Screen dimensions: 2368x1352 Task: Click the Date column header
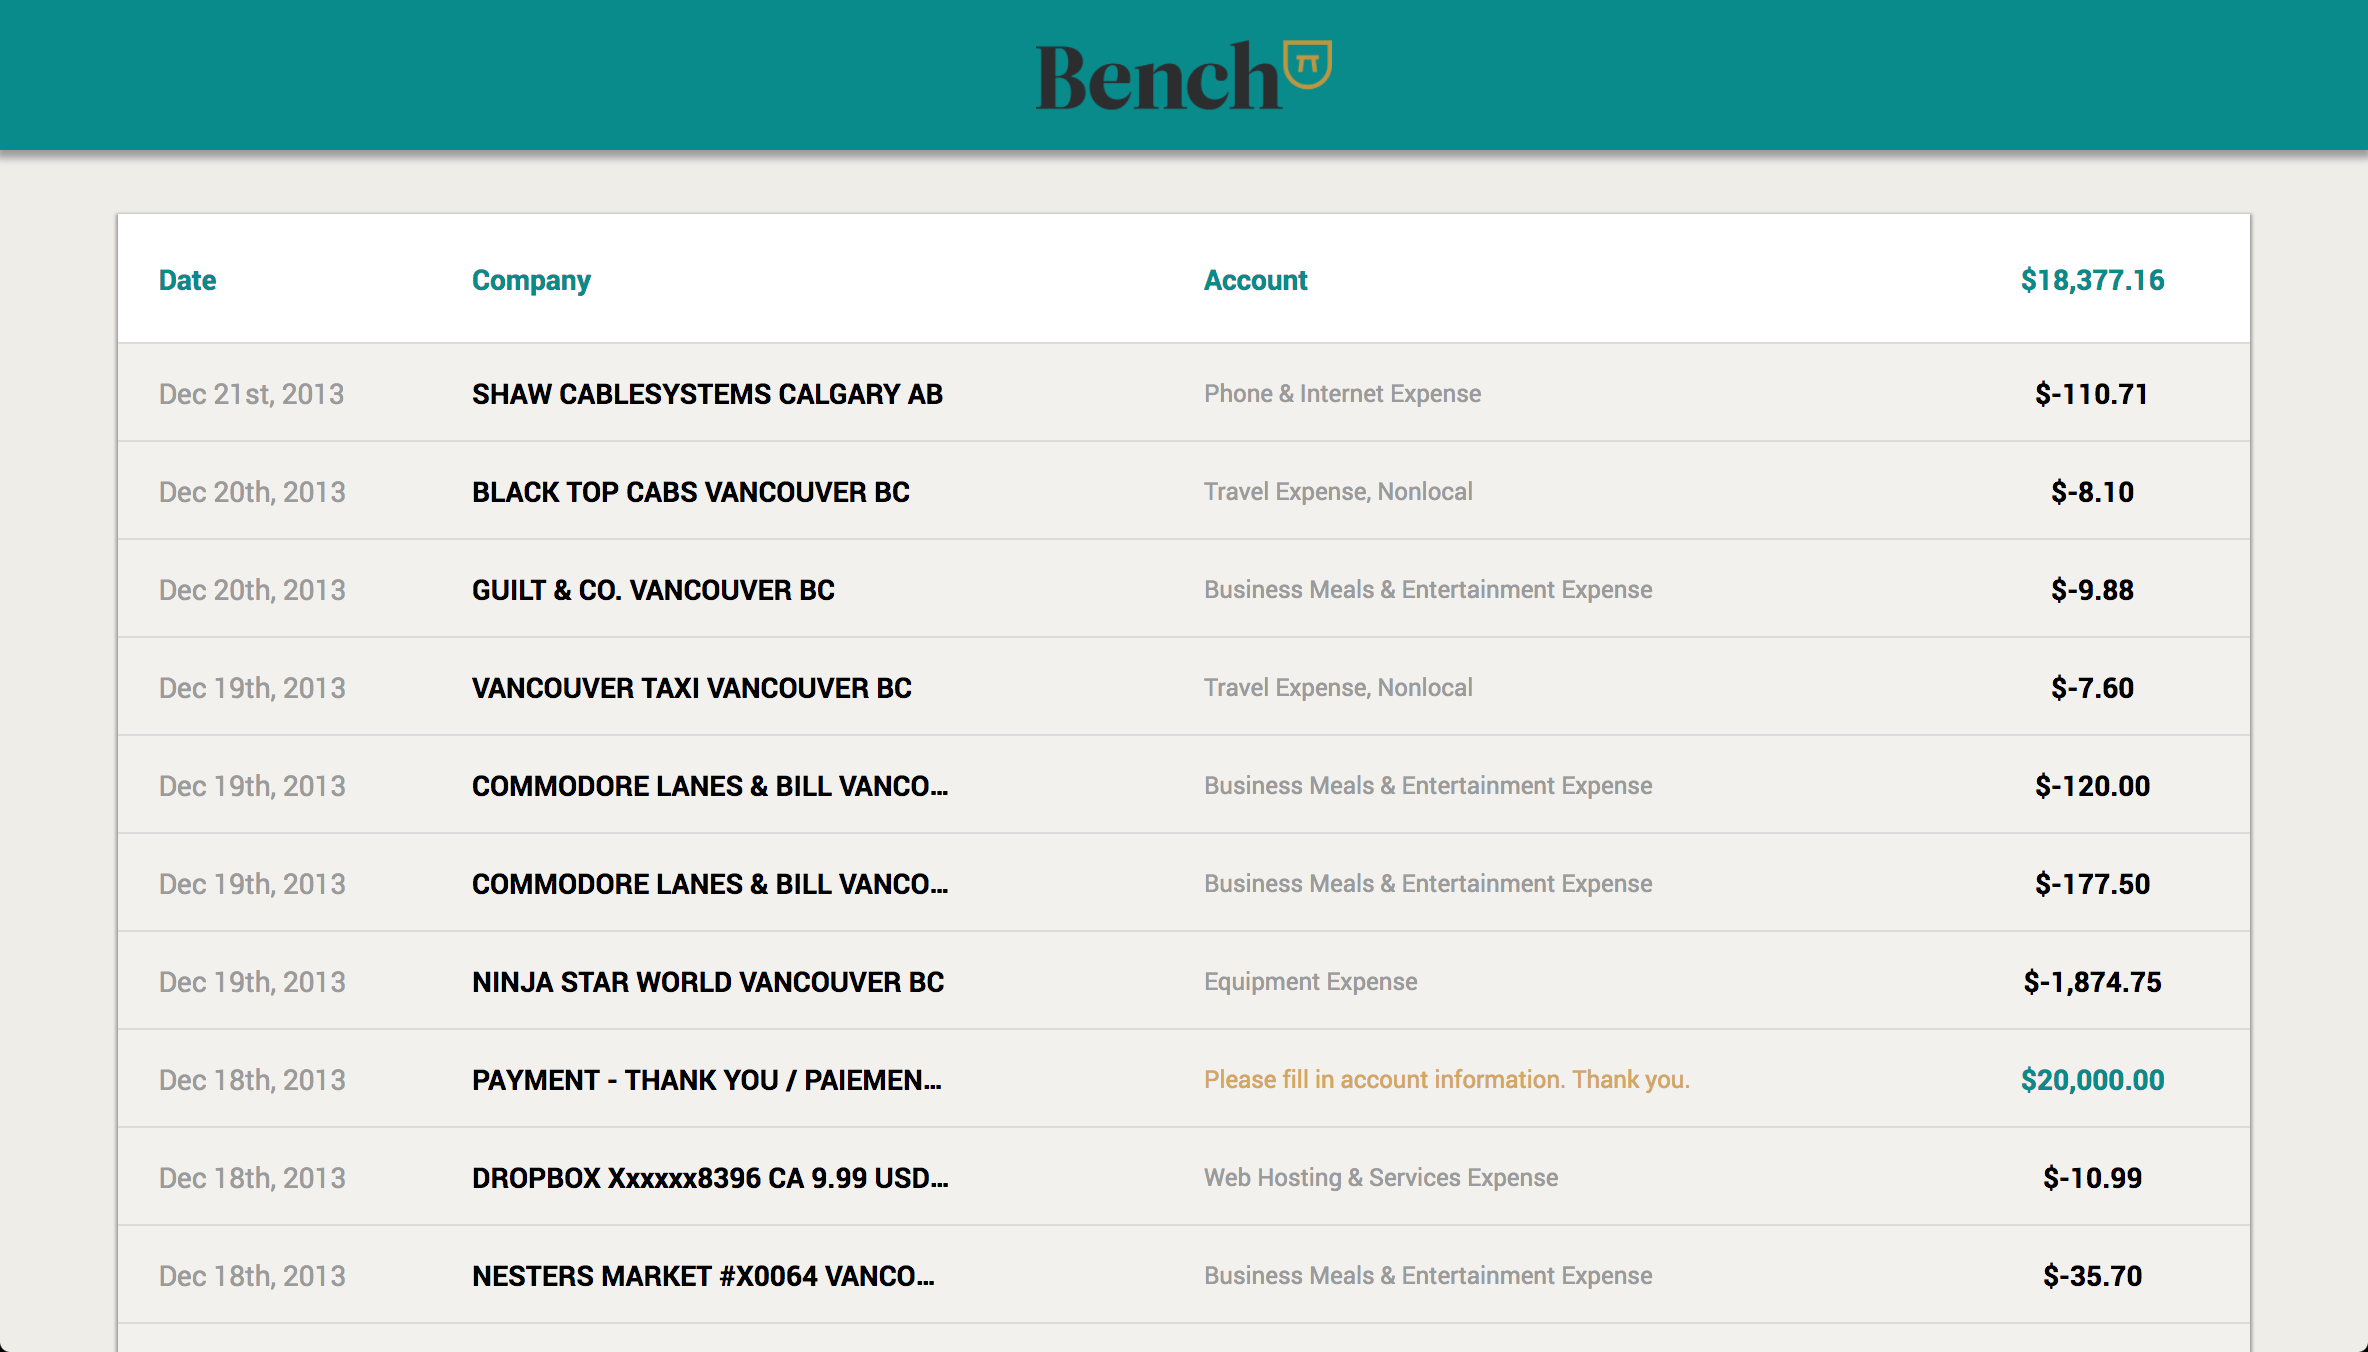187,280
